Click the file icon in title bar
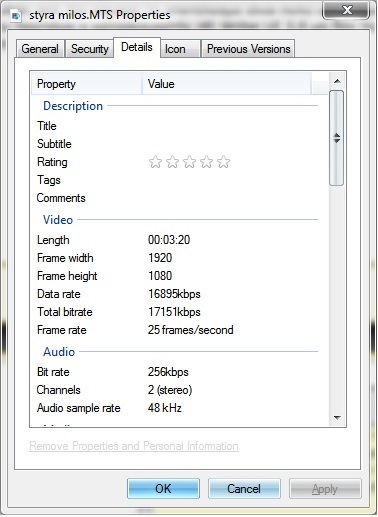Screen dimensions: 378x517 point(16,15)
